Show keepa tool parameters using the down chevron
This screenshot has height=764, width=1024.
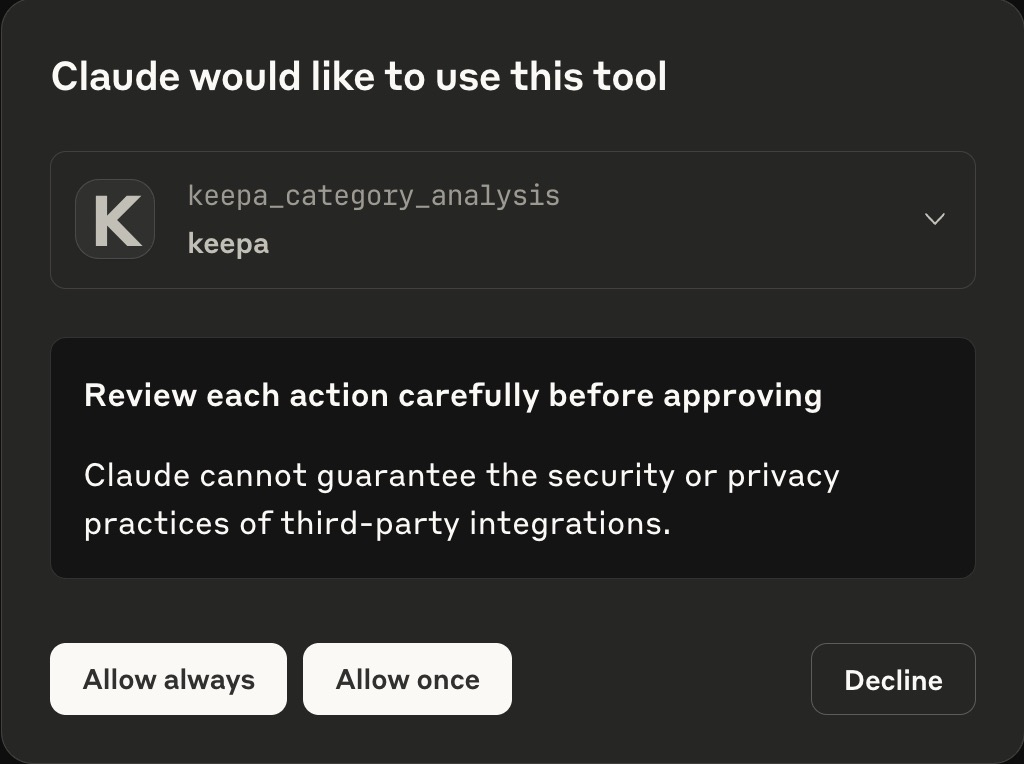point(935,219)
